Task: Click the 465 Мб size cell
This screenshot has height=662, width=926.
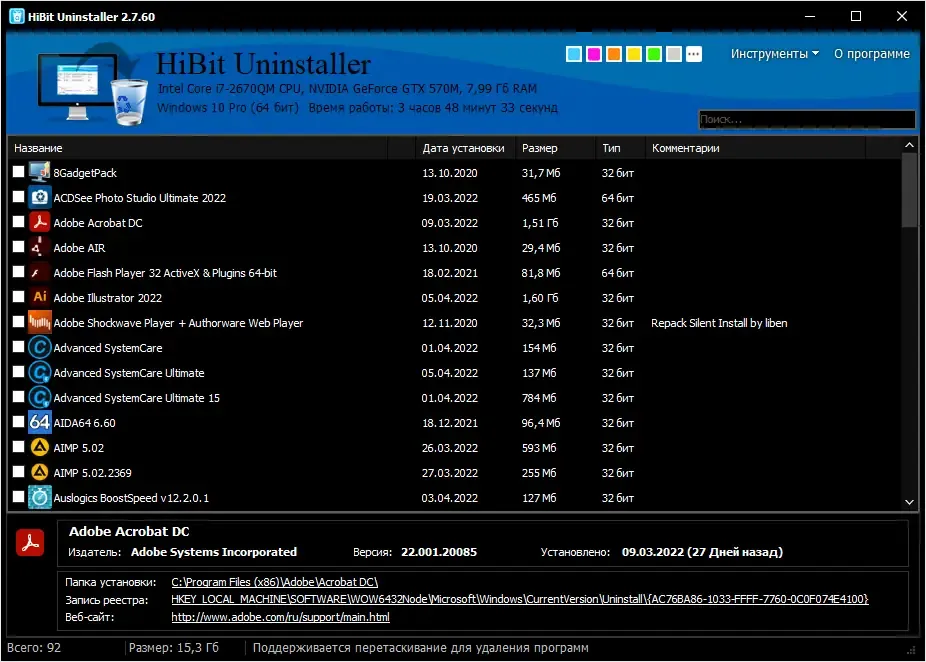Action: pyautogui.click(x=539, y=198)
